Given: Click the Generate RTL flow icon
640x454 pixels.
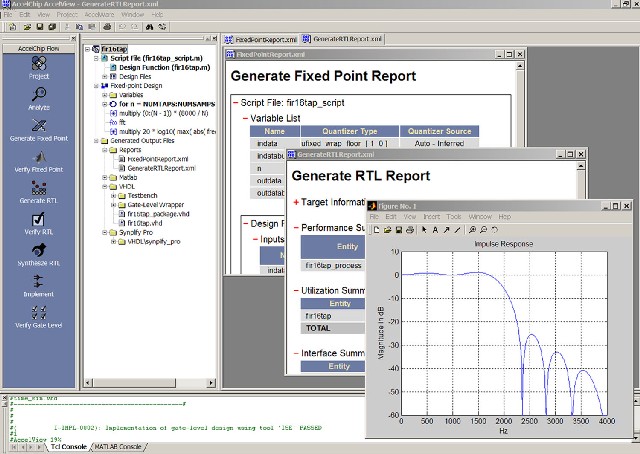Looking at the screenshot, I should (39, 188).
